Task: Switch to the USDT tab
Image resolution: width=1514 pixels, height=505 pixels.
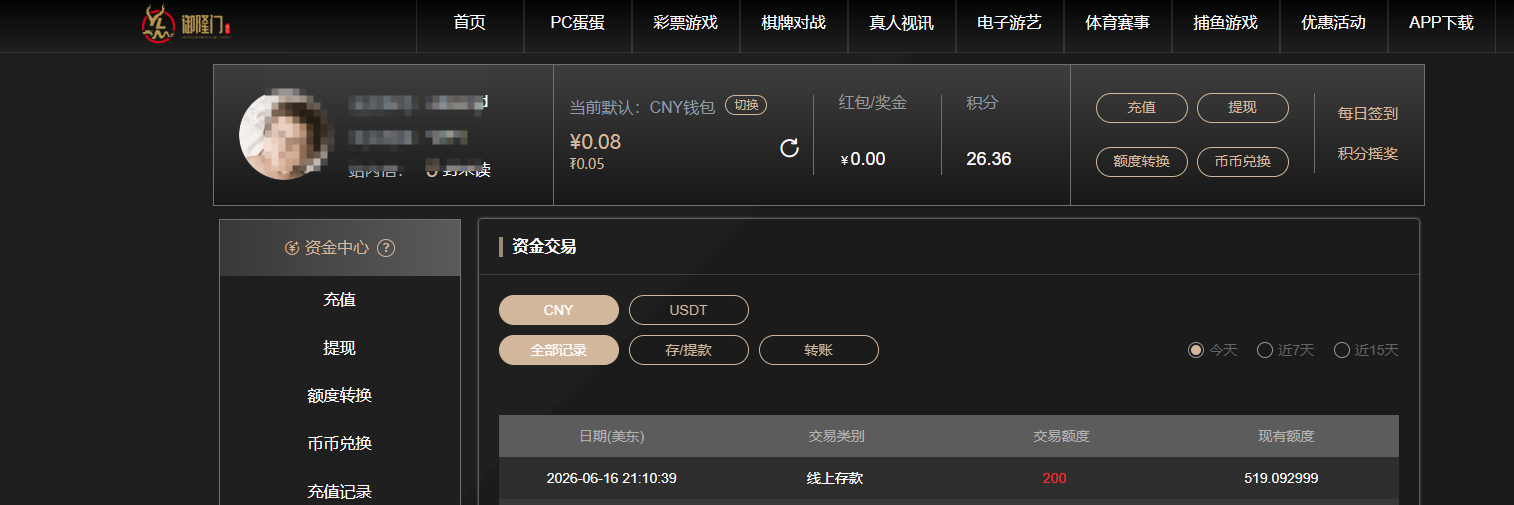Action: (688, 310)
